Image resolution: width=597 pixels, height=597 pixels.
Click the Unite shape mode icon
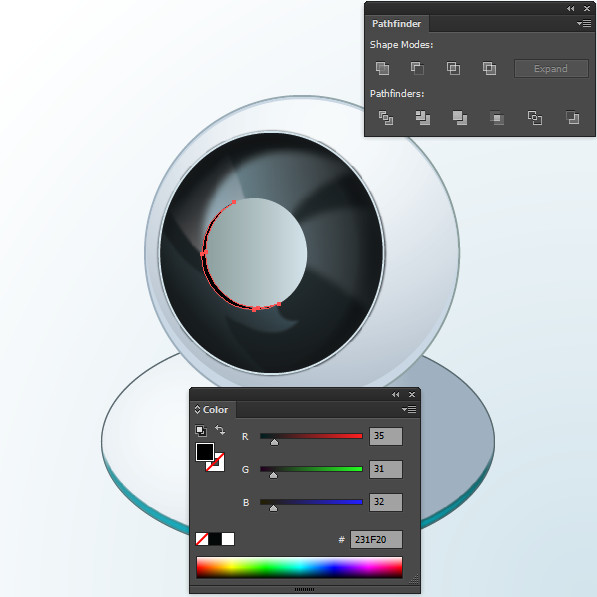coord(382,69)
